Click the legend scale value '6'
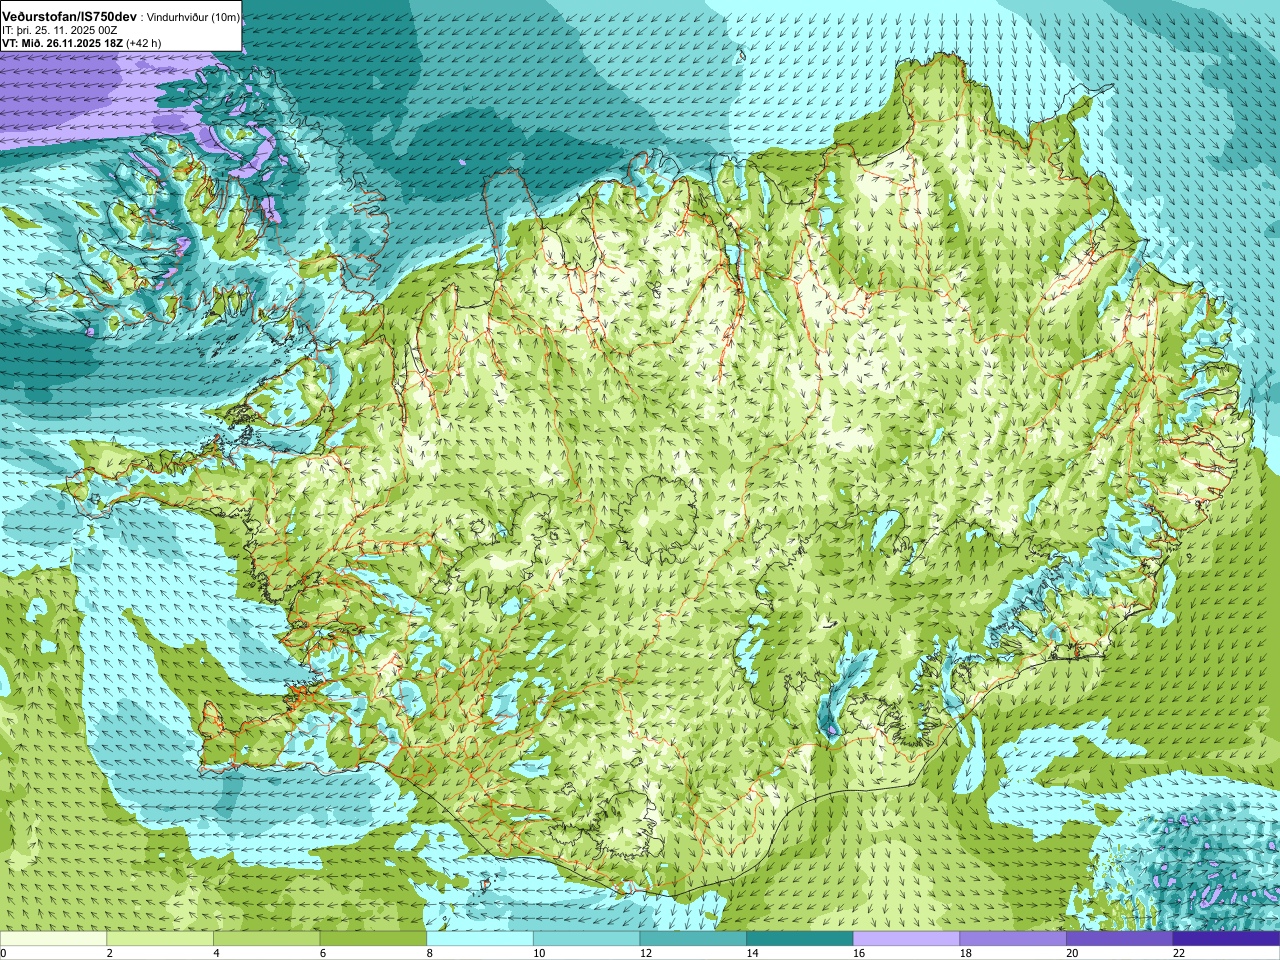The height and width of the screenshot is (960, 1280). click(323, 953)
